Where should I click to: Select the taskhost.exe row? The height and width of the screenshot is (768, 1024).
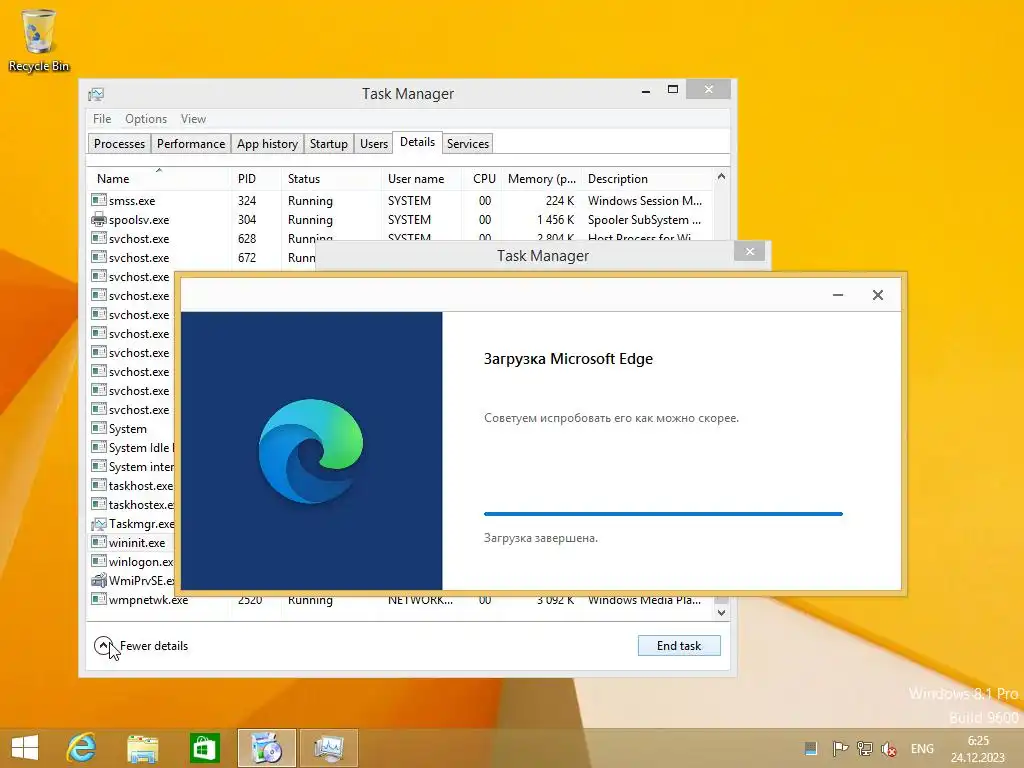131,486
